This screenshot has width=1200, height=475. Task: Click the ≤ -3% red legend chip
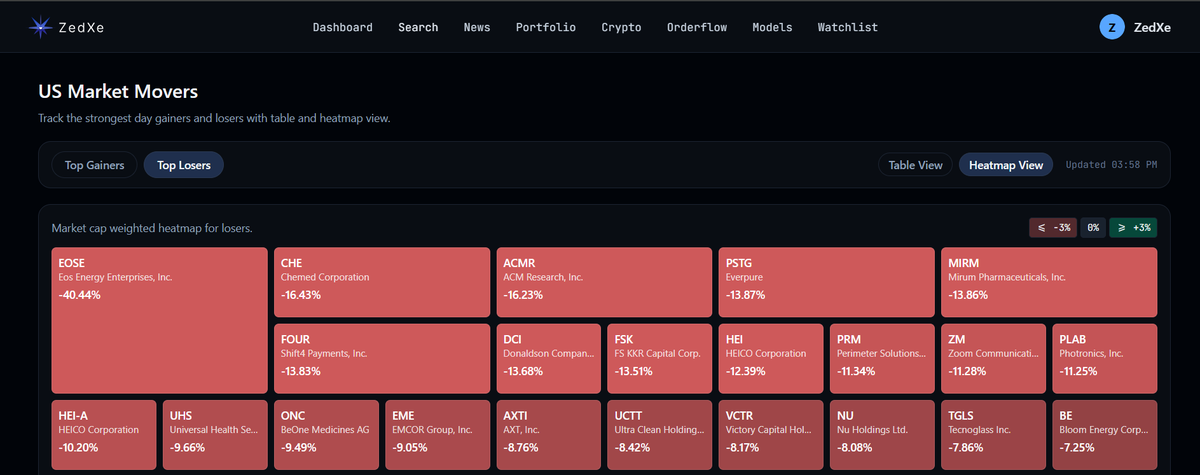1053,228
